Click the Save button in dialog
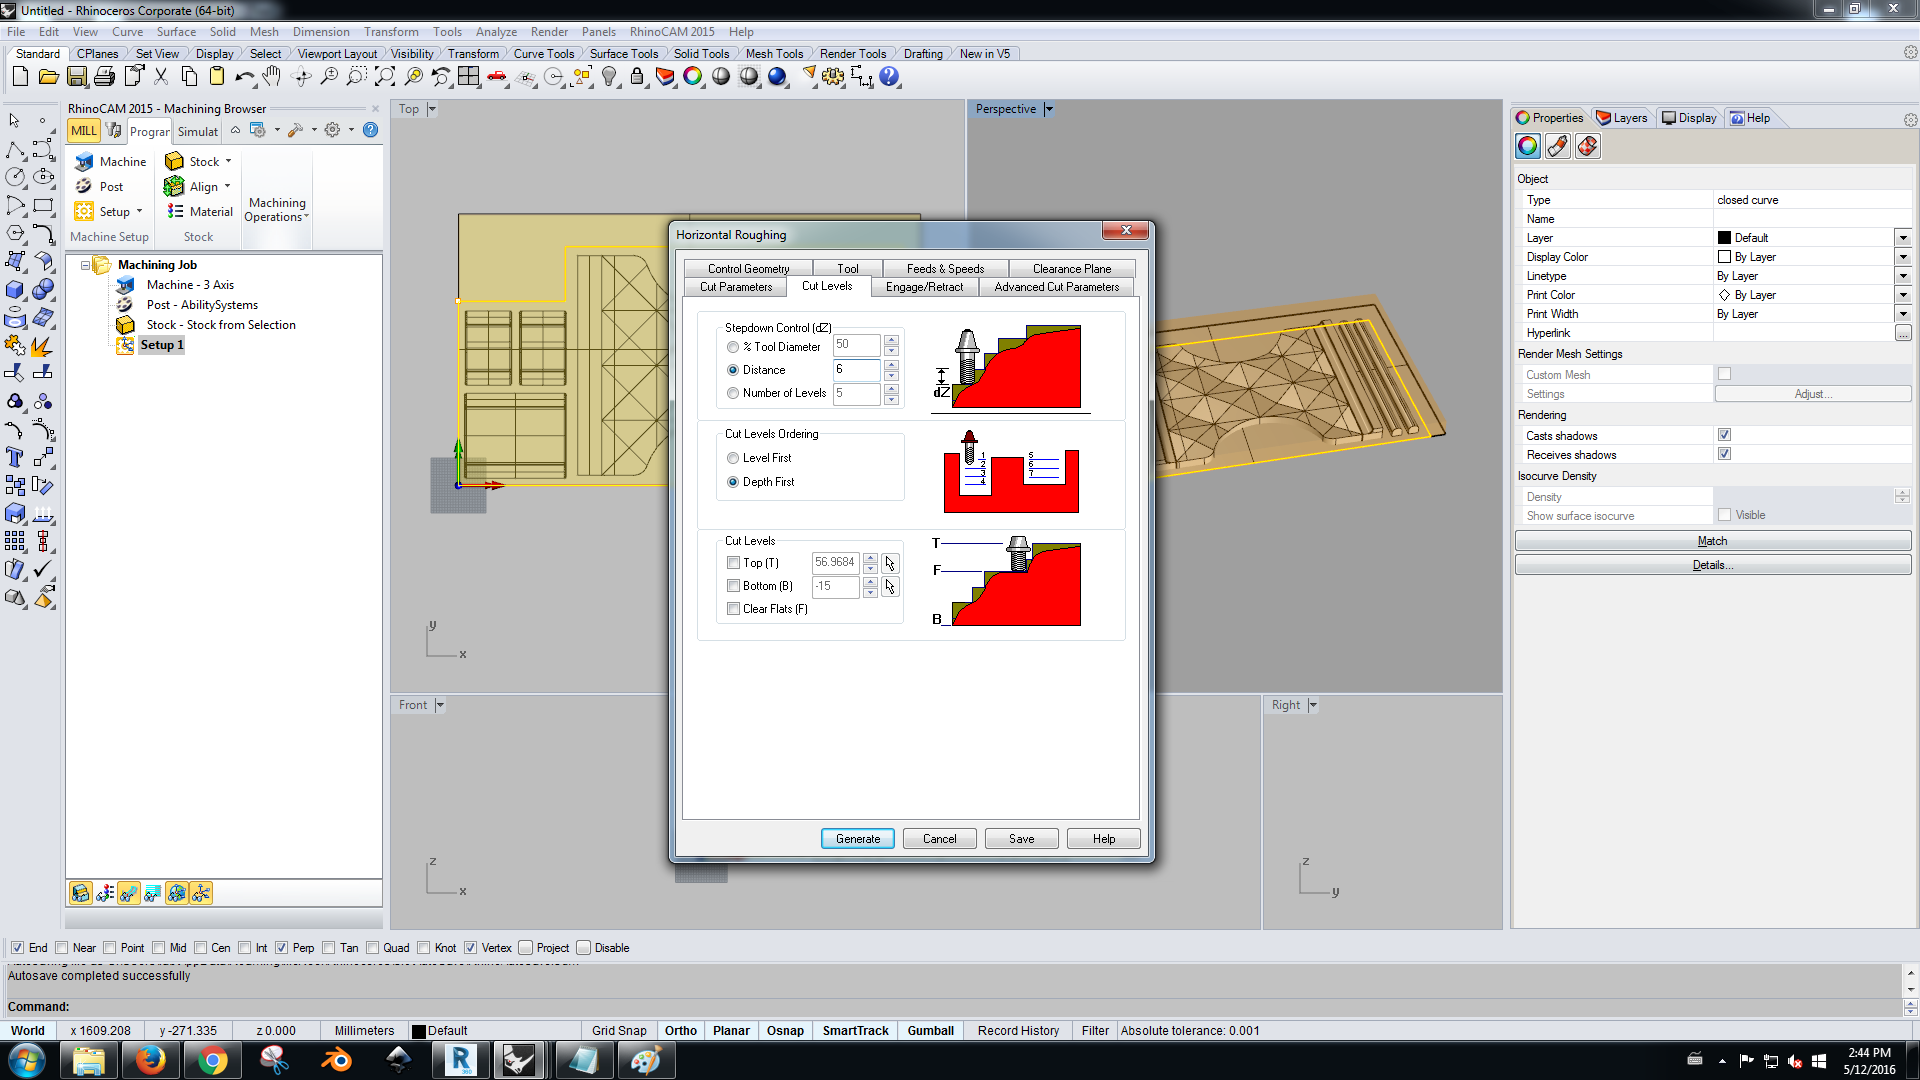 (1022, 839)
